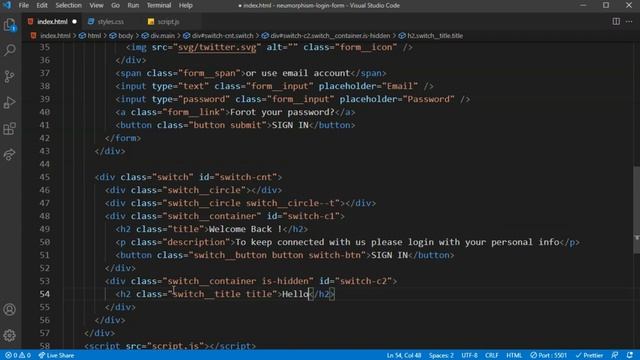This screenshot has width=640, height=360.
Task: Switch to the script.js tab
Action: pyautogui.click(x=168, y=22)
